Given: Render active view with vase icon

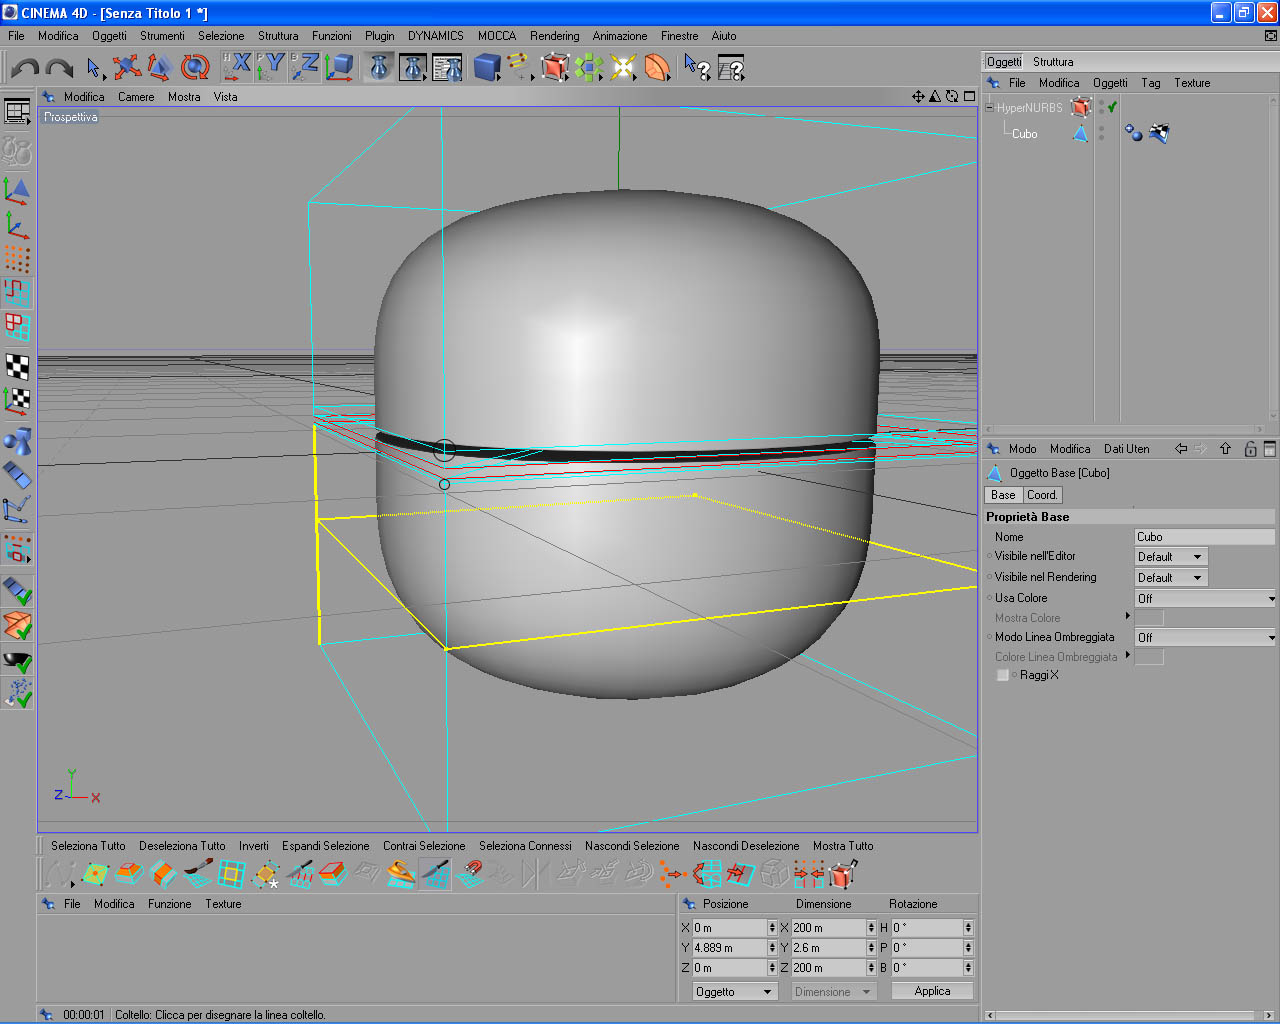Looking at the screenshot, I should (x=379, y=68).
